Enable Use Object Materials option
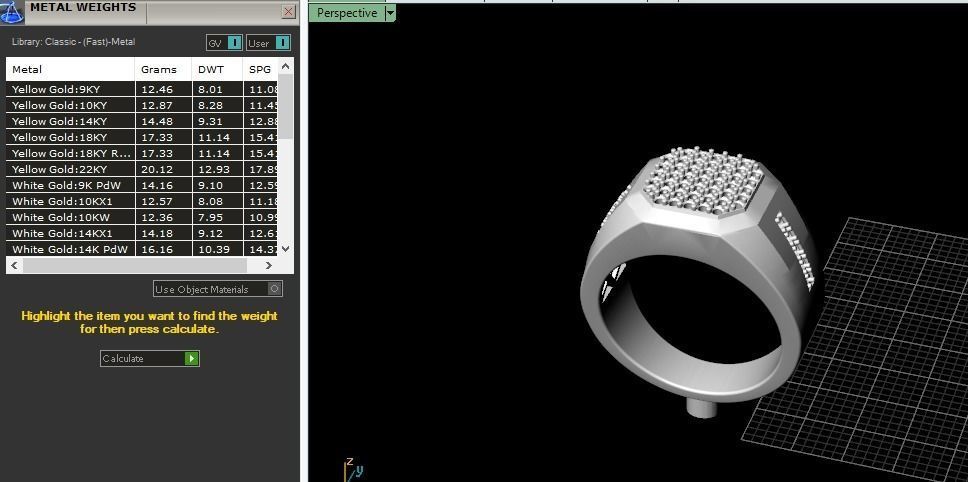968x482 pixels. click(x=218, y=289)
